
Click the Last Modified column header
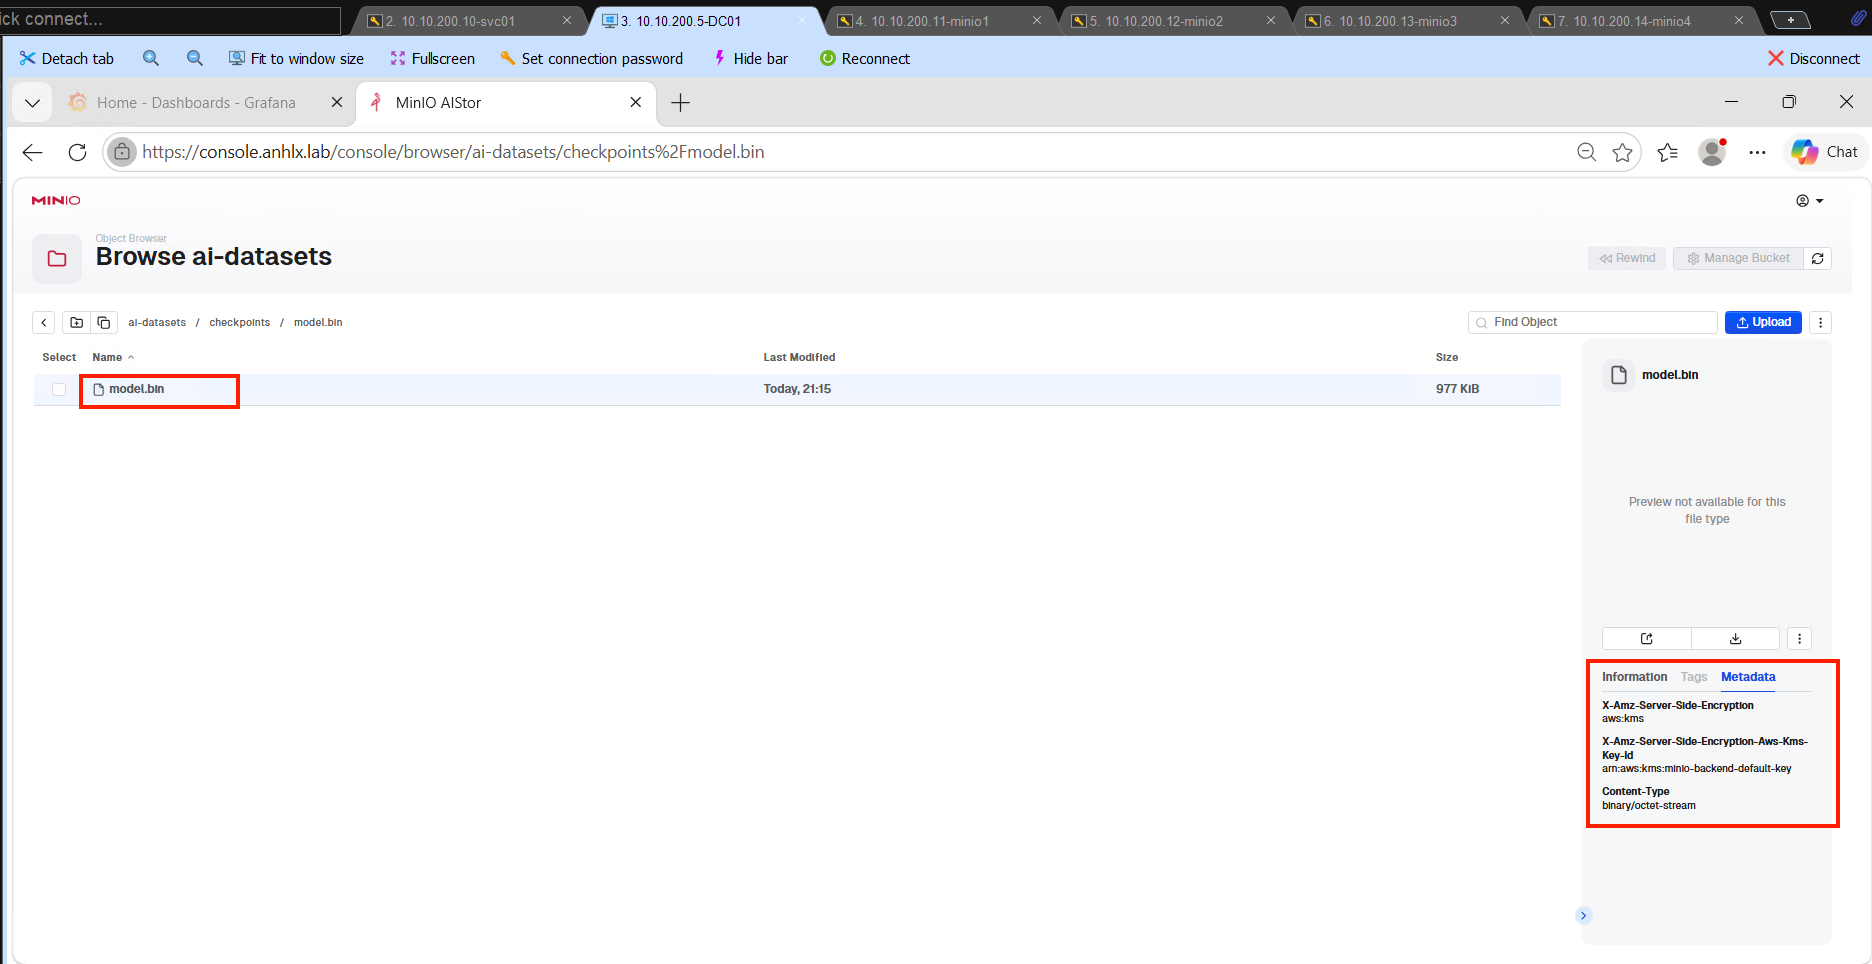[799, 358]
